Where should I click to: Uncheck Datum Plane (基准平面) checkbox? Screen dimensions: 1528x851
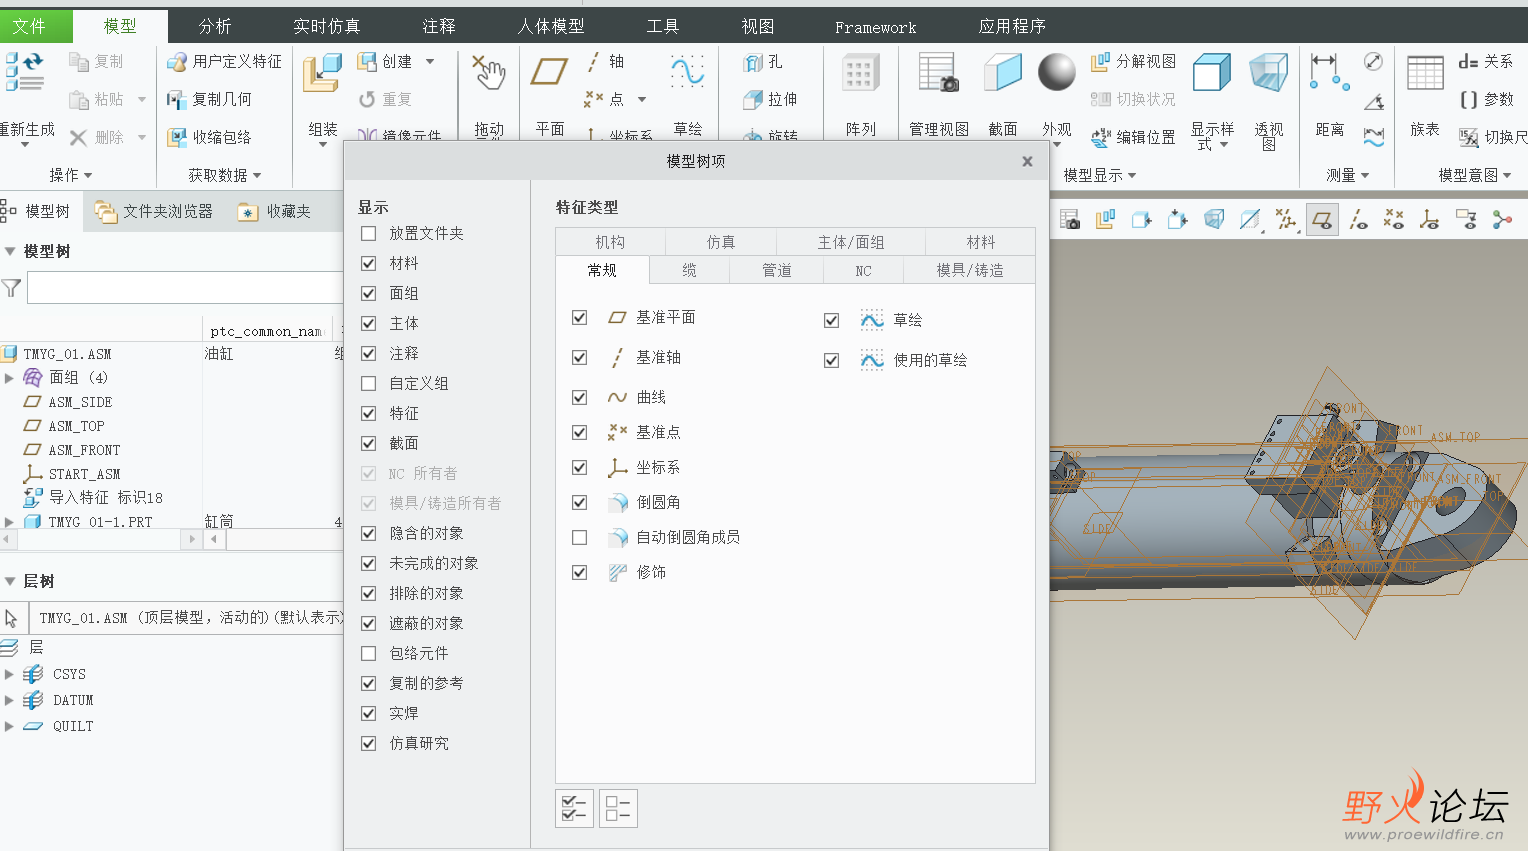[x=579, y=317]
